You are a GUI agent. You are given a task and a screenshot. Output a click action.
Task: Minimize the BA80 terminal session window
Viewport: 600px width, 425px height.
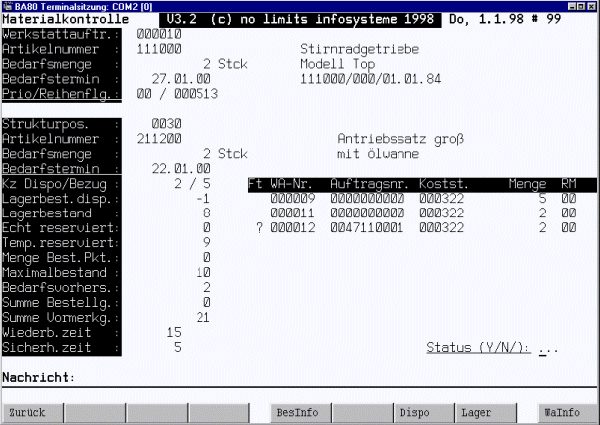(x=567, y=6)
